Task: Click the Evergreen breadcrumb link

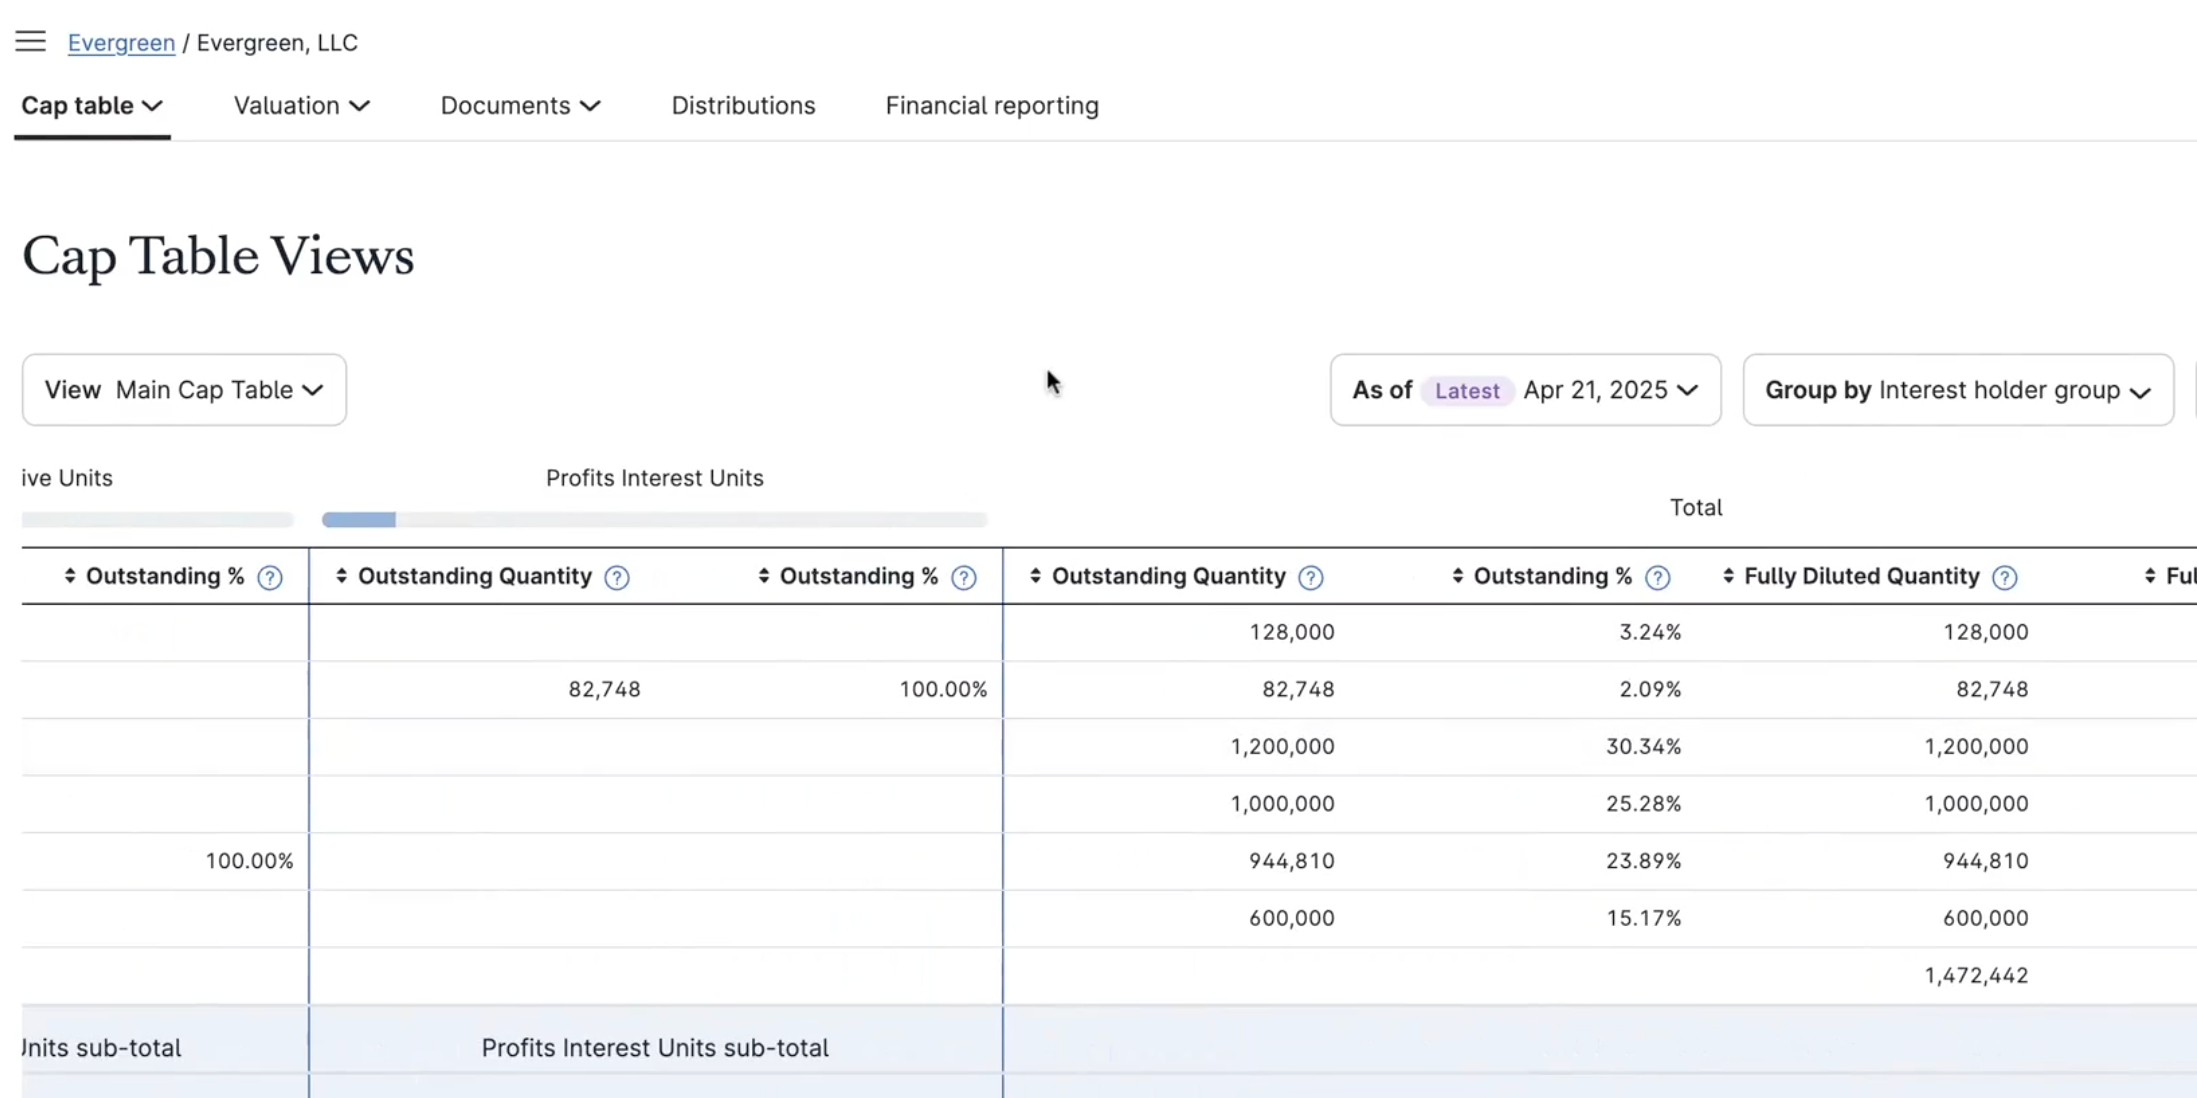Action: pyautogui.click(x=122, y=43)
